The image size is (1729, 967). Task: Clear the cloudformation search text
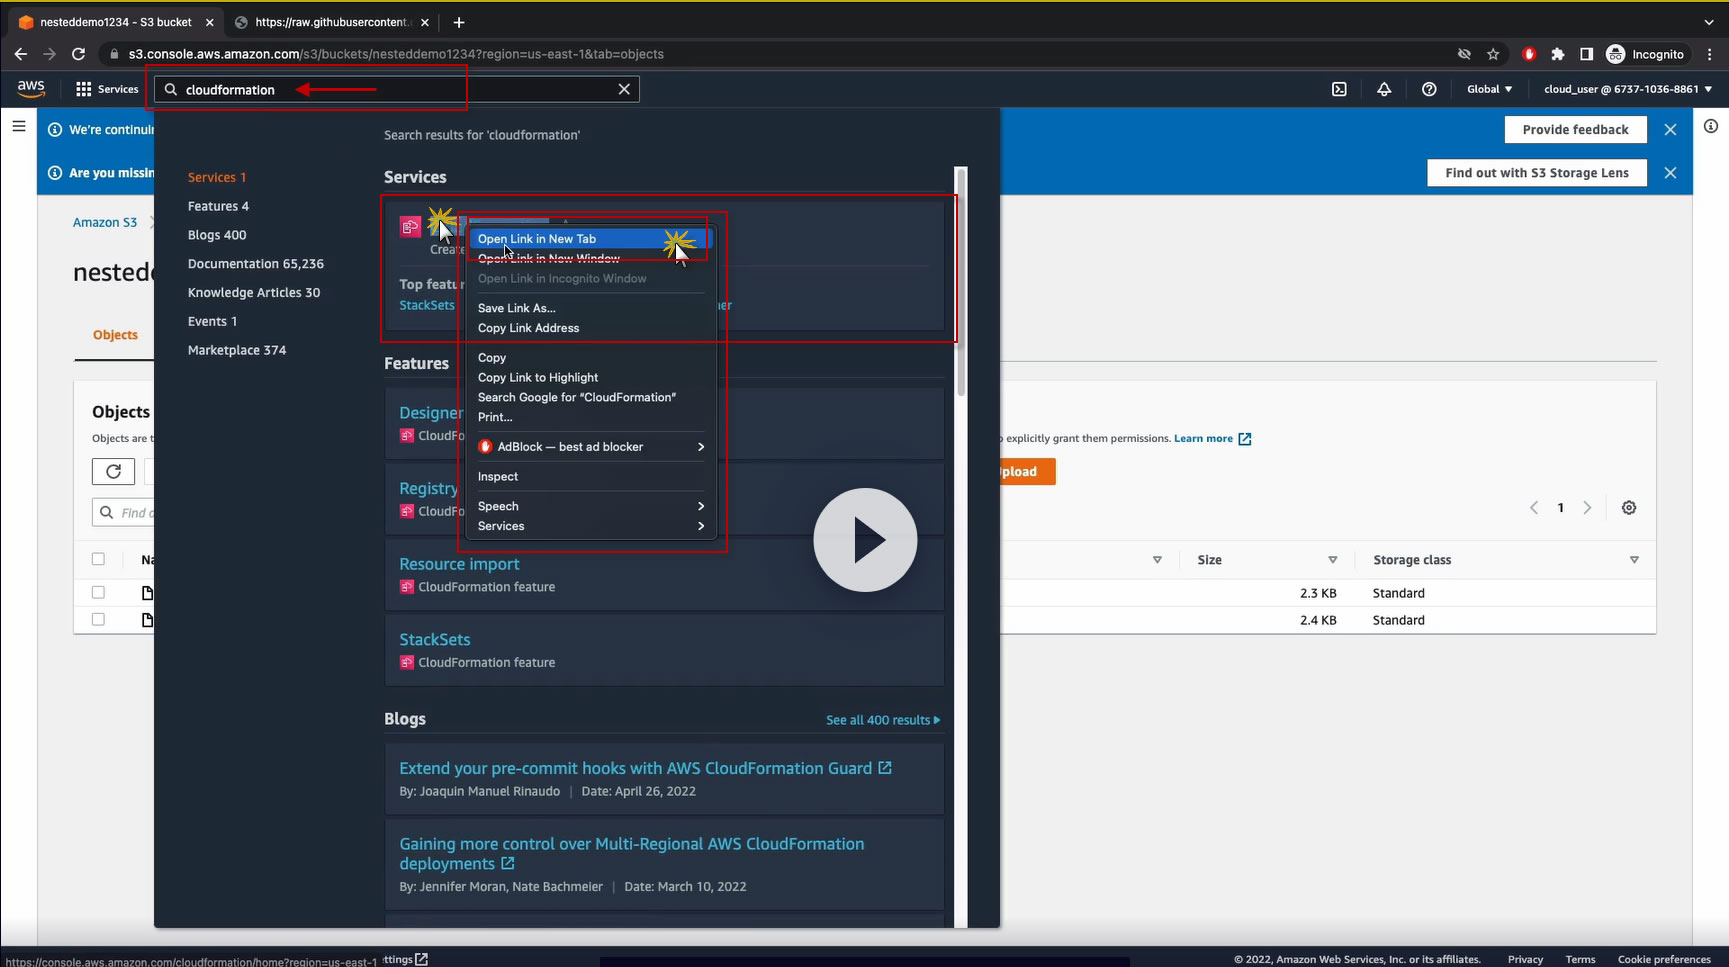[x=624, y=89]
